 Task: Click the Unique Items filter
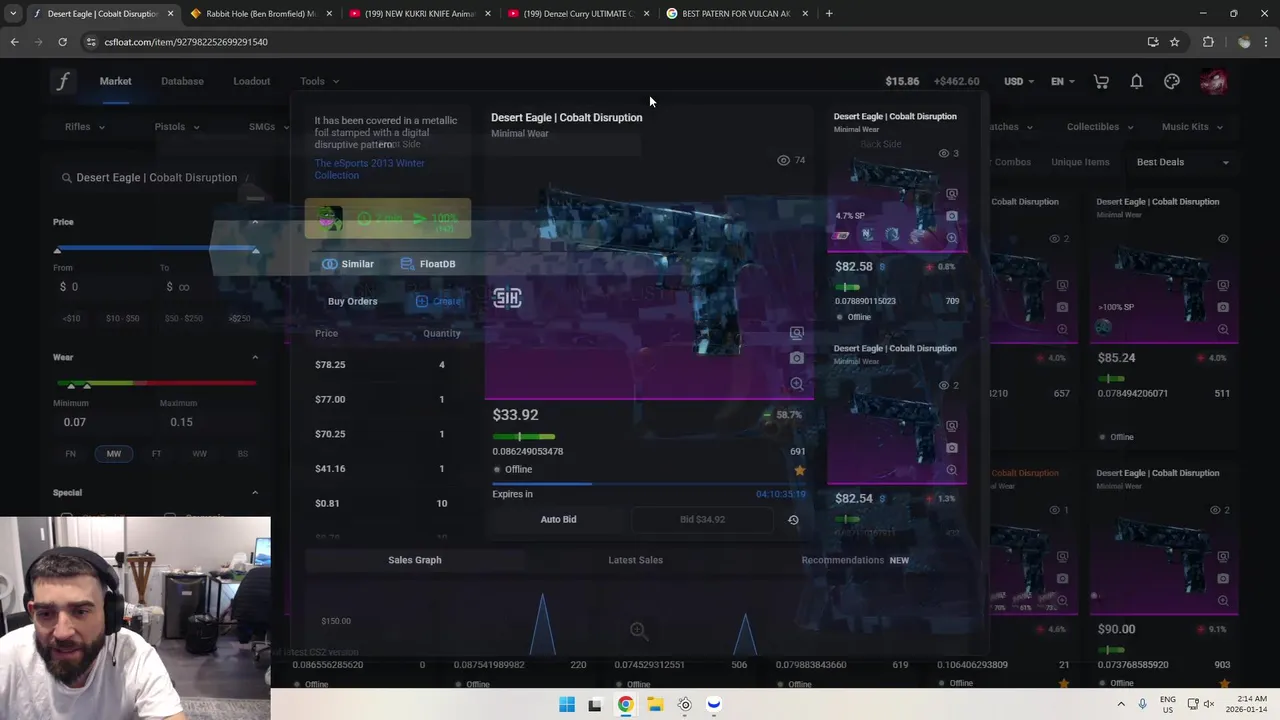click(x=1080, y=162)
